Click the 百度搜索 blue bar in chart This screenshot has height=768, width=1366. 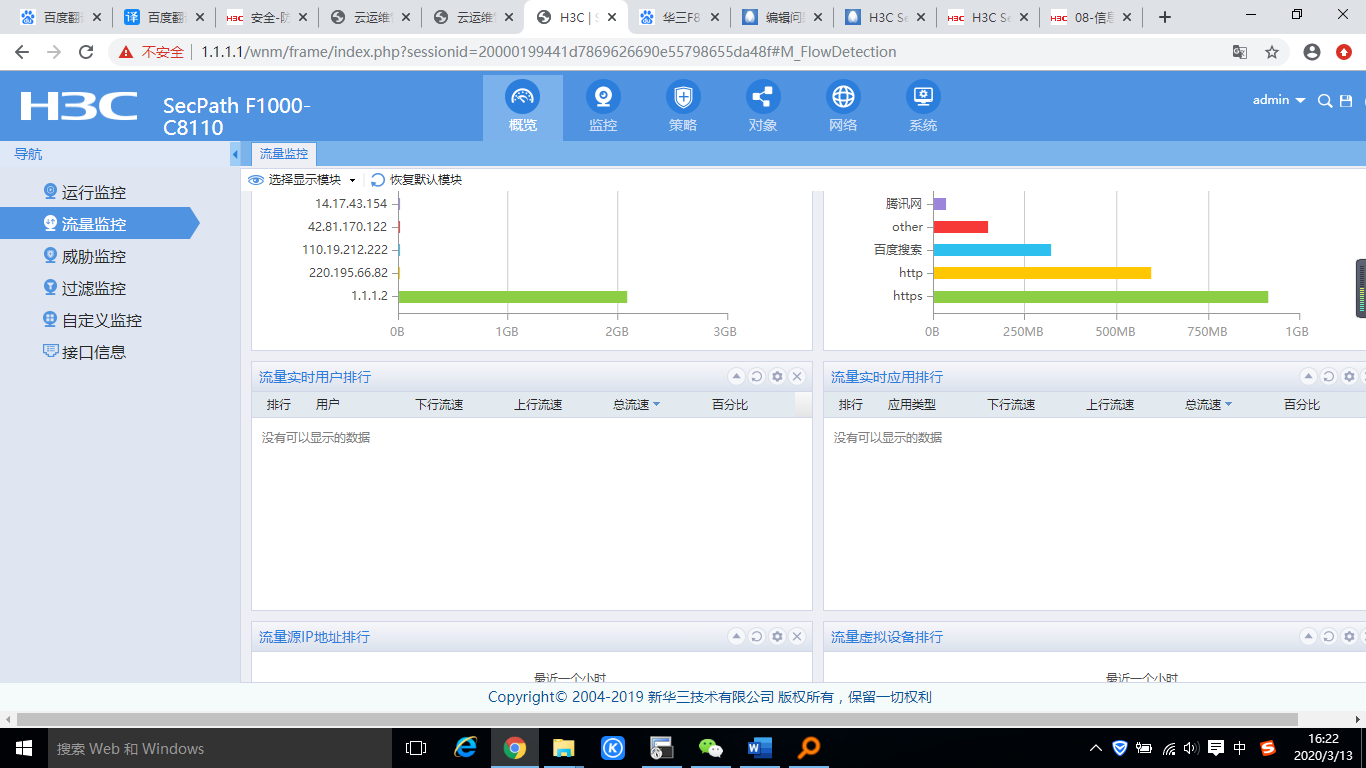[x=992, y=250]
